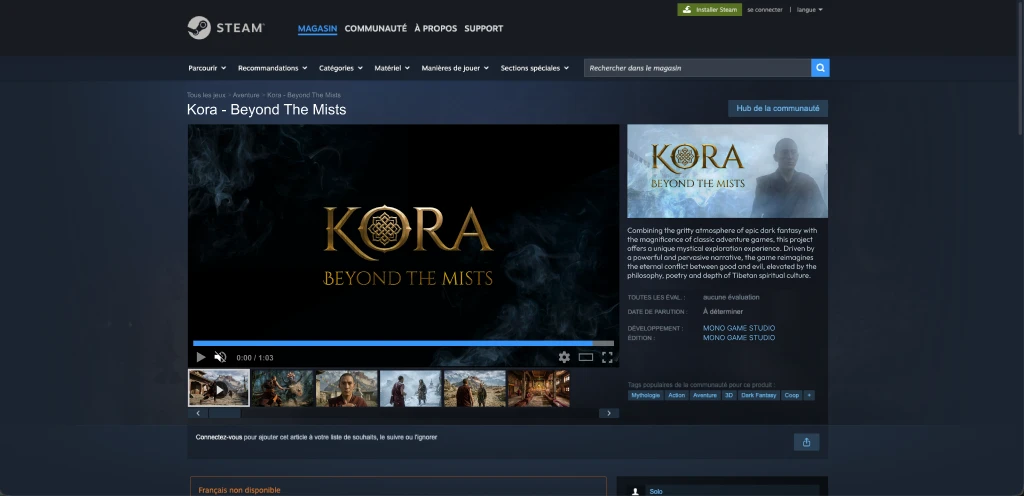Viewport: 1024px width, 496px height.
Task: Click the Solo player icon
Action: tap(635, 491)
